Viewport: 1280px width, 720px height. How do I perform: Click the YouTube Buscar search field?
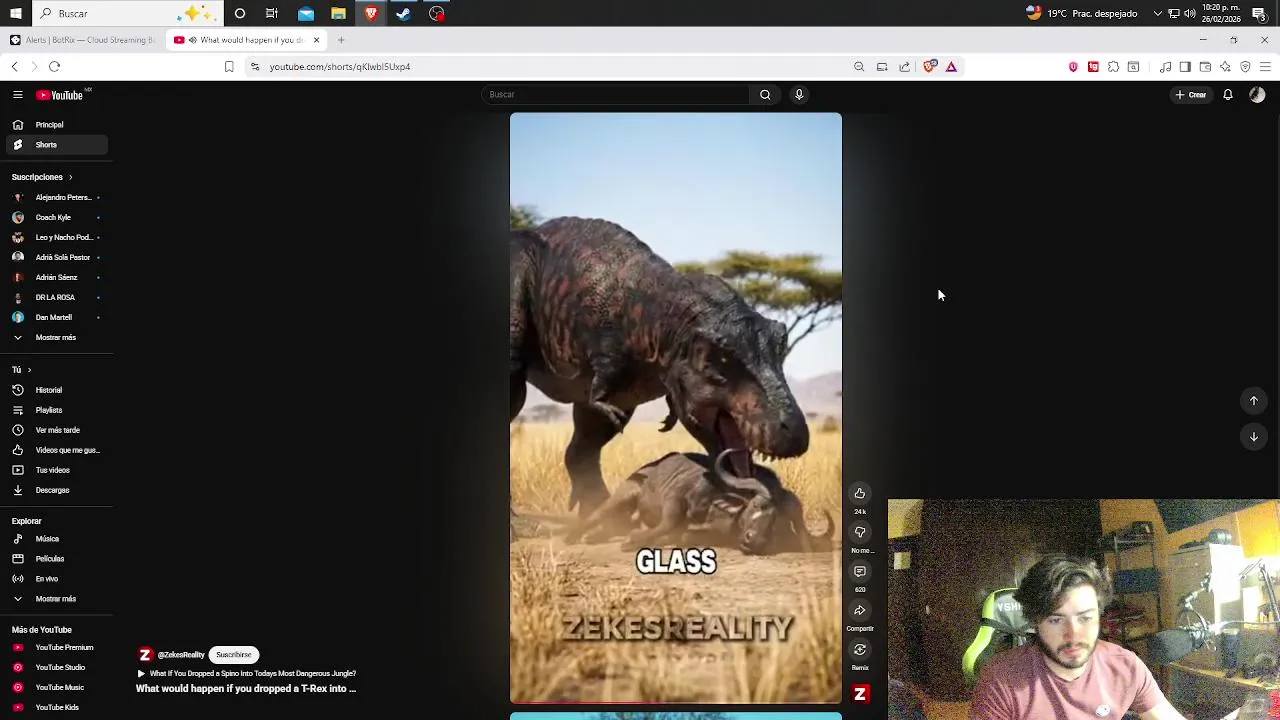[615, 94]
